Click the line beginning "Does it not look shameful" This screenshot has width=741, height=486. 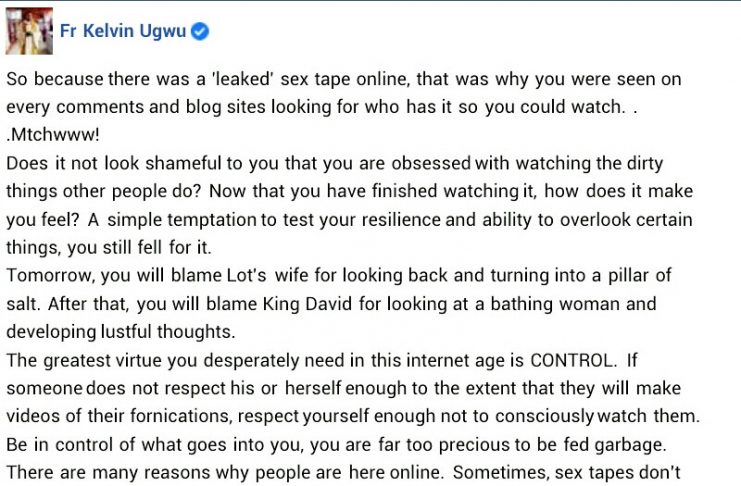click(335, 164)
